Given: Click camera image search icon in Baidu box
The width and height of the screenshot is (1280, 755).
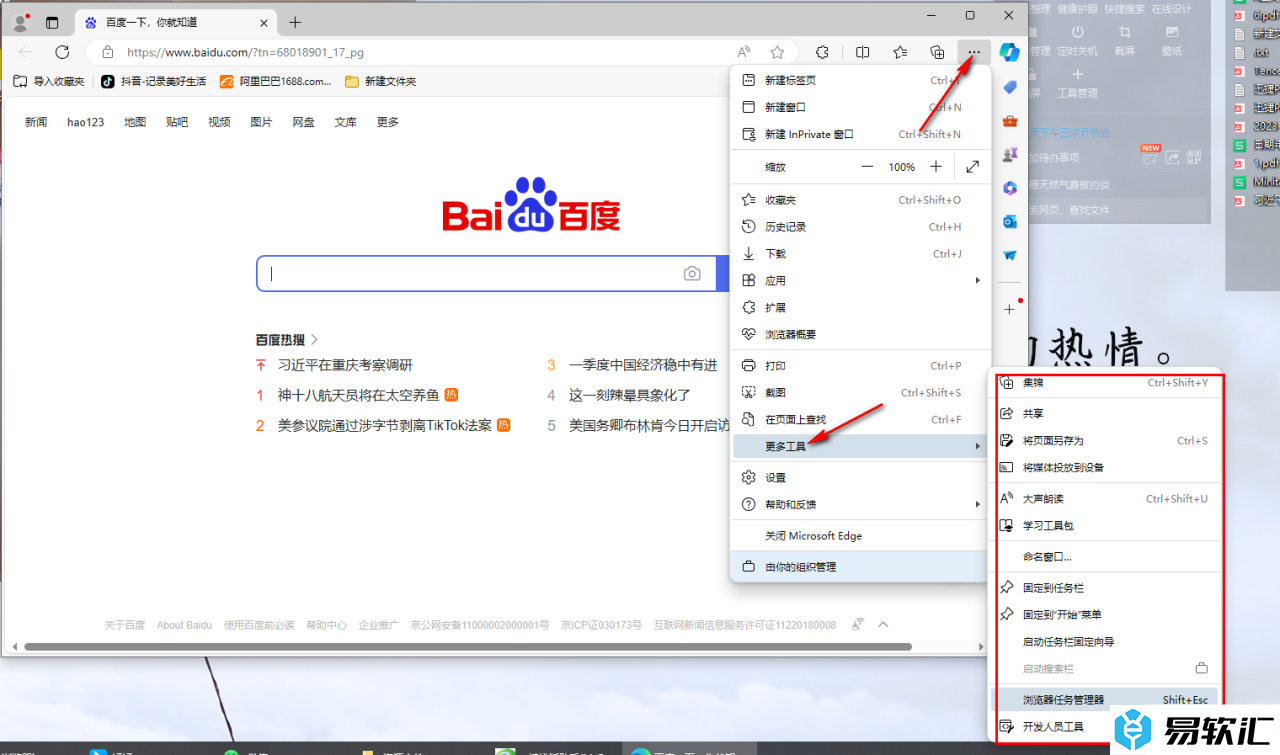Looking at the screenshot, I should click(692, 274).
